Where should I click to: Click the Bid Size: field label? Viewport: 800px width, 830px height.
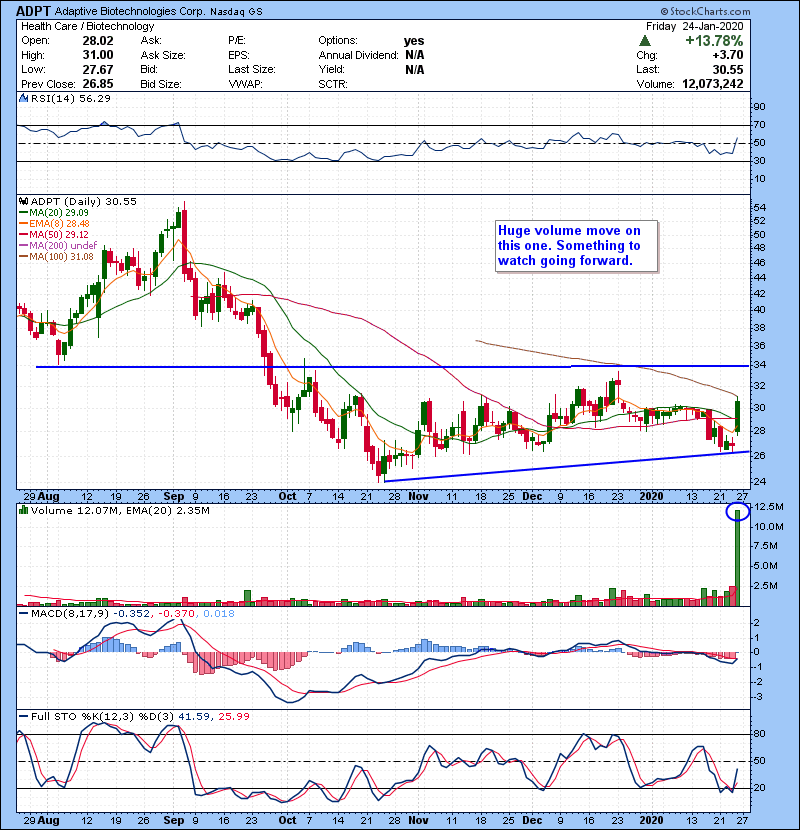(x=161, y=84)
